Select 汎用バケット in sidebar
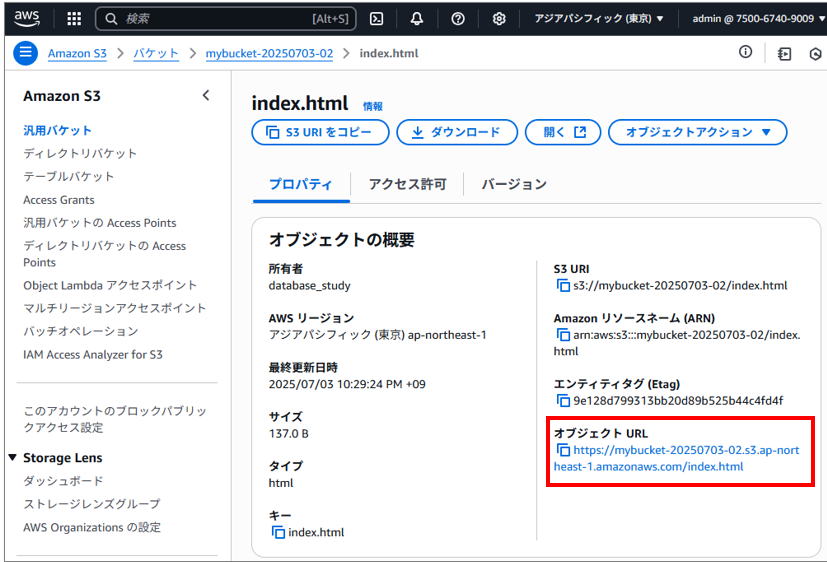 [x=57, y=130]
